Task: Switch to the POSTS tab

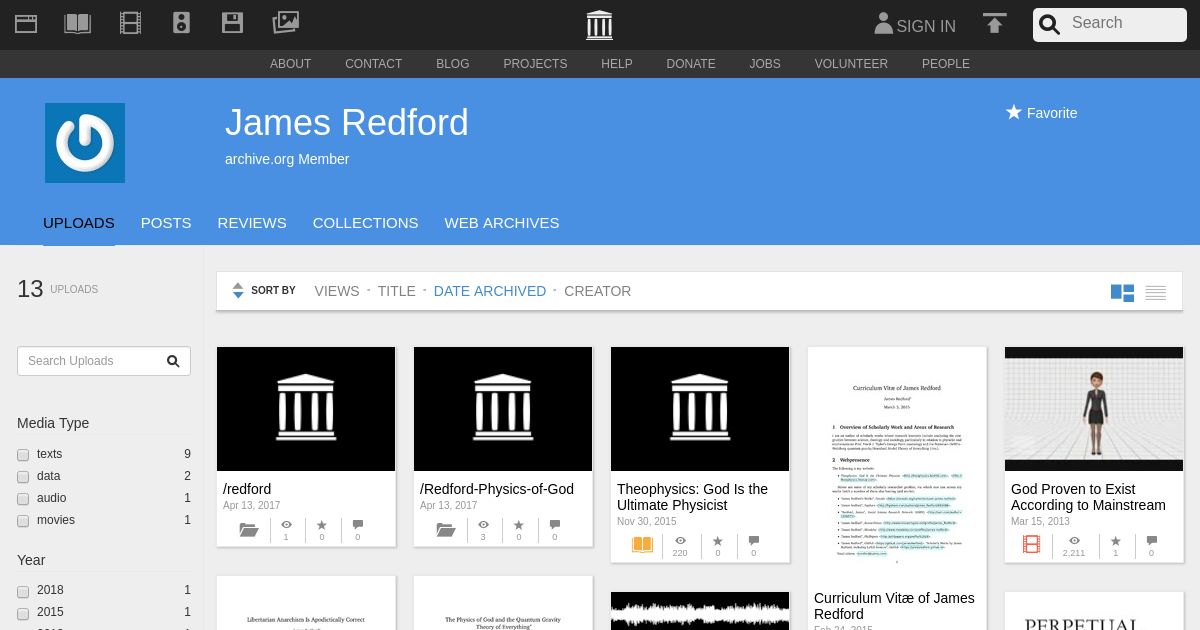Action: 166,223
